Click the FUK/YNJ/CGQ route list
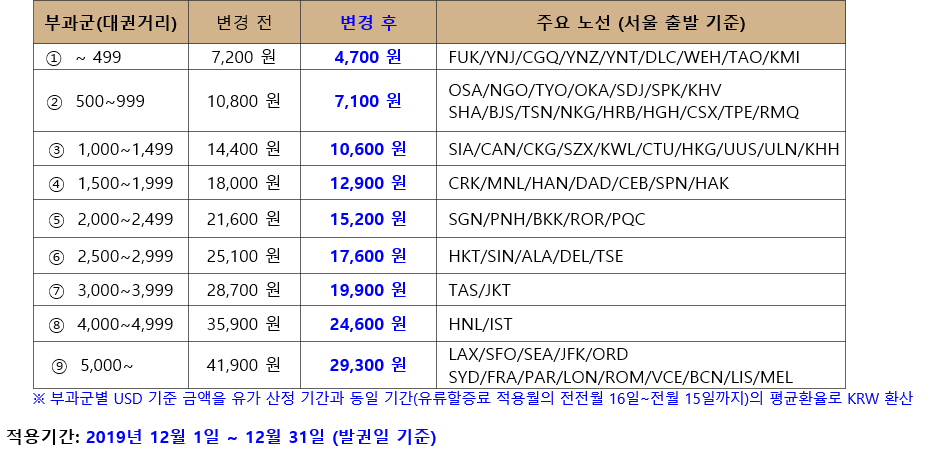 (624, 57)
